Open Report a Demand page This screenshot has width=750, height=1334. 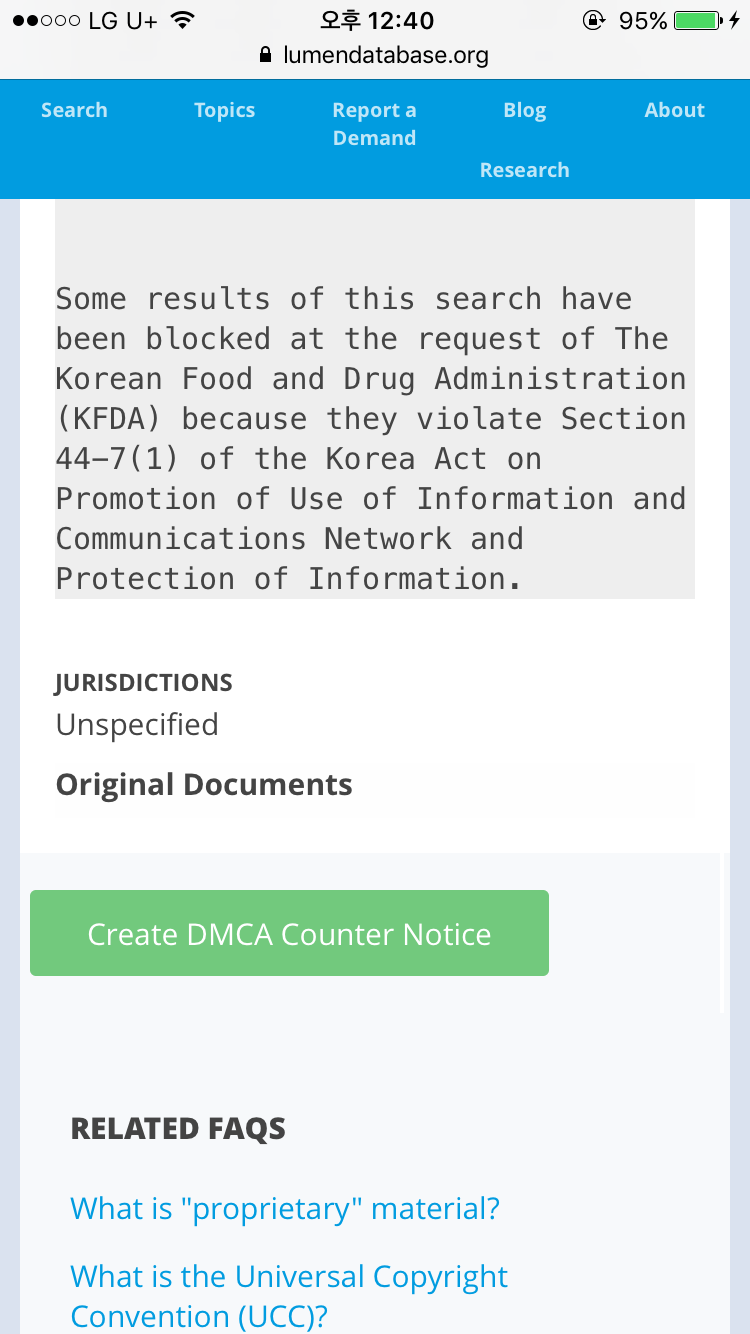click(x=374, y=124)
